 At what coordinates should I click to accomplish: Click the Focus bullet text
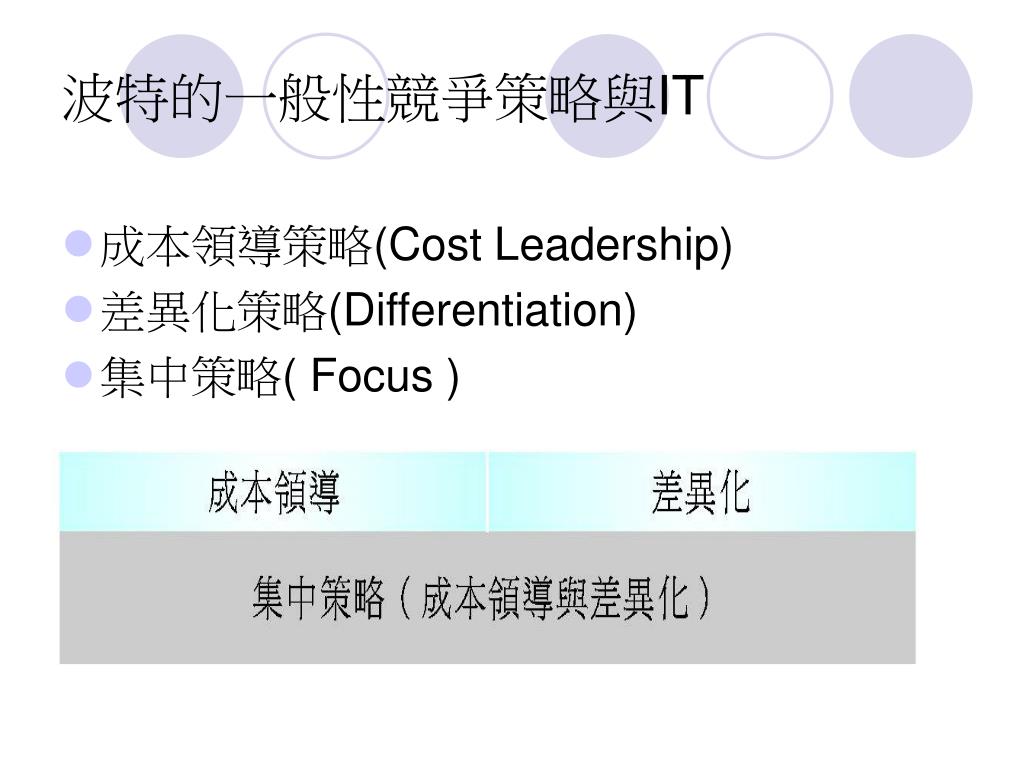pos(280,377)
